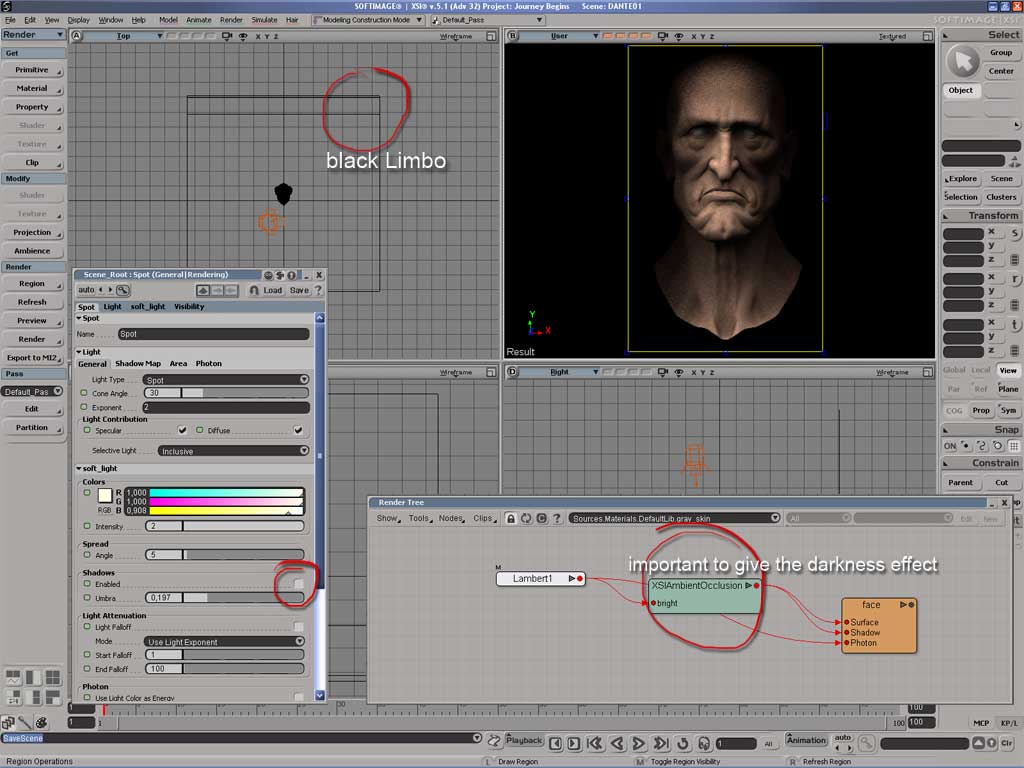Toggle the eye visibility icon in Top viewport

(x=243, y=37)
